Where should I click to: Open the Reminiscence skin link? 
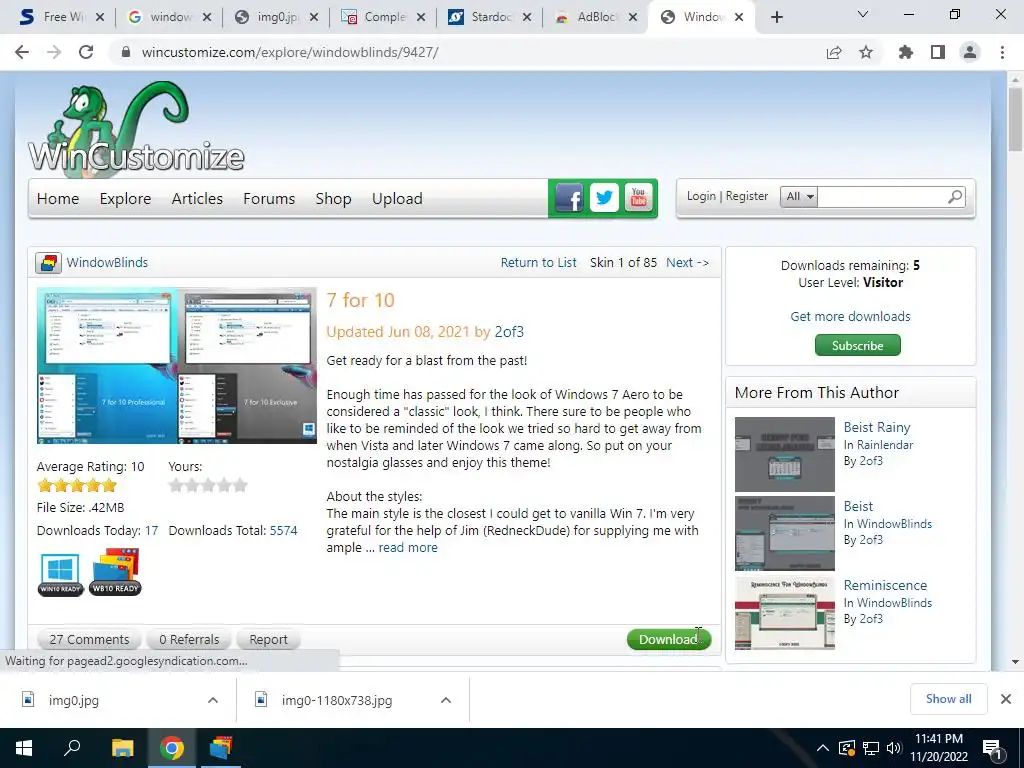click(885, 585)
